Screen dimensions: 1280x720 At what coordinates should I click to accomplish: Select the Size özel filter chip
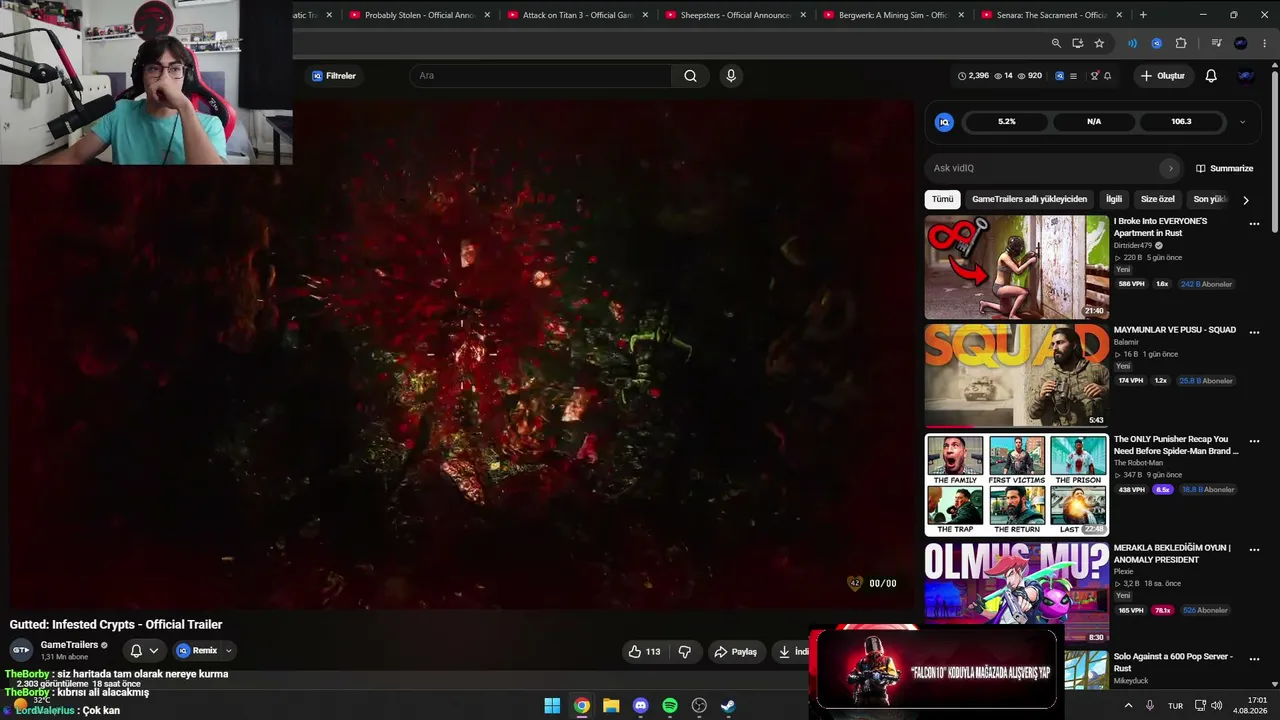(x=1158, y=199)
